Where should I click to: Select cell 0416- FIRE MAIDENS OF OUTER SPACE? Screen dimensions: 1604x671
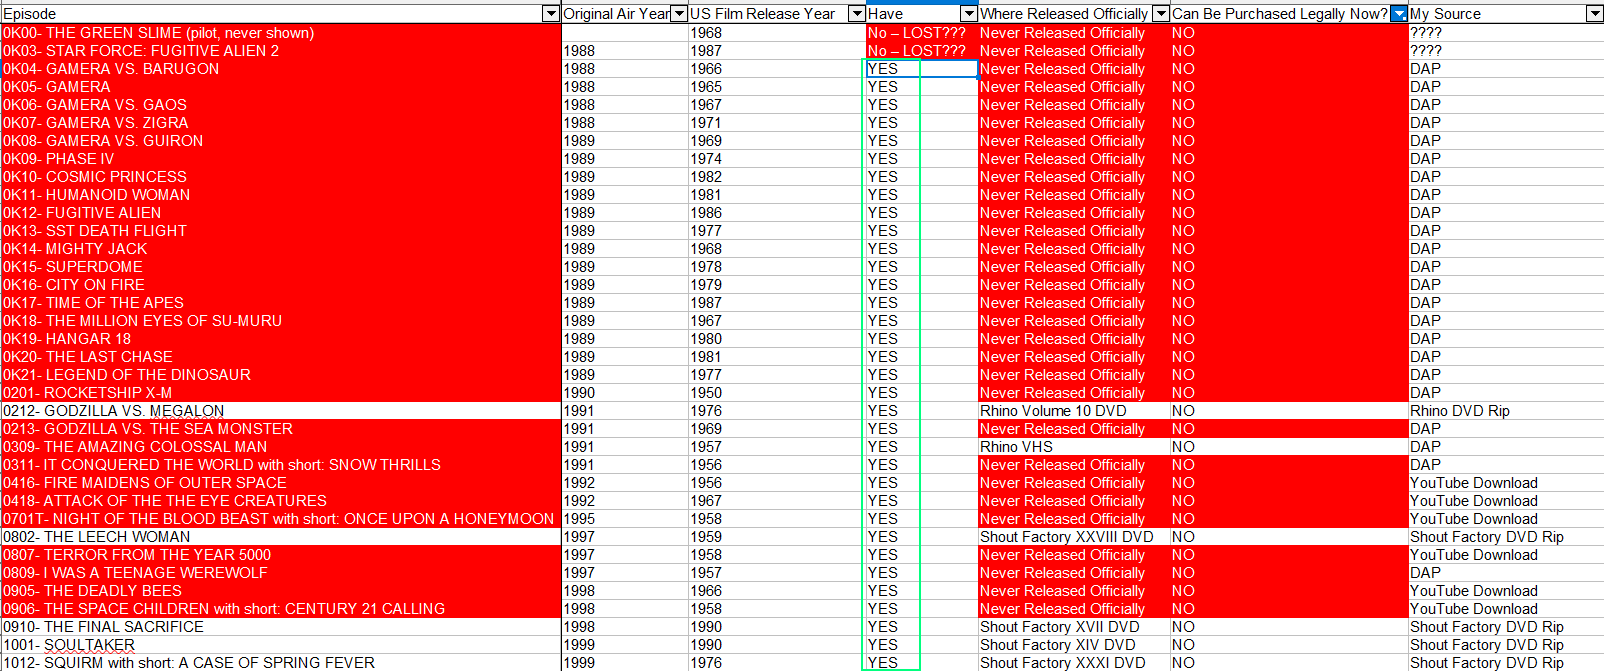tap(281, 483)
